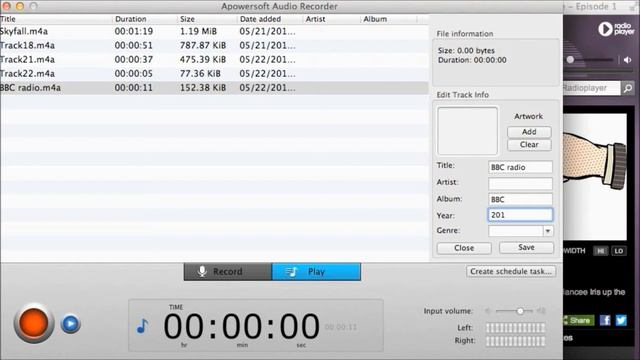Click the artwork preview box
The height and width of the screenshot is (360, 640).
(x=467, y=131)
